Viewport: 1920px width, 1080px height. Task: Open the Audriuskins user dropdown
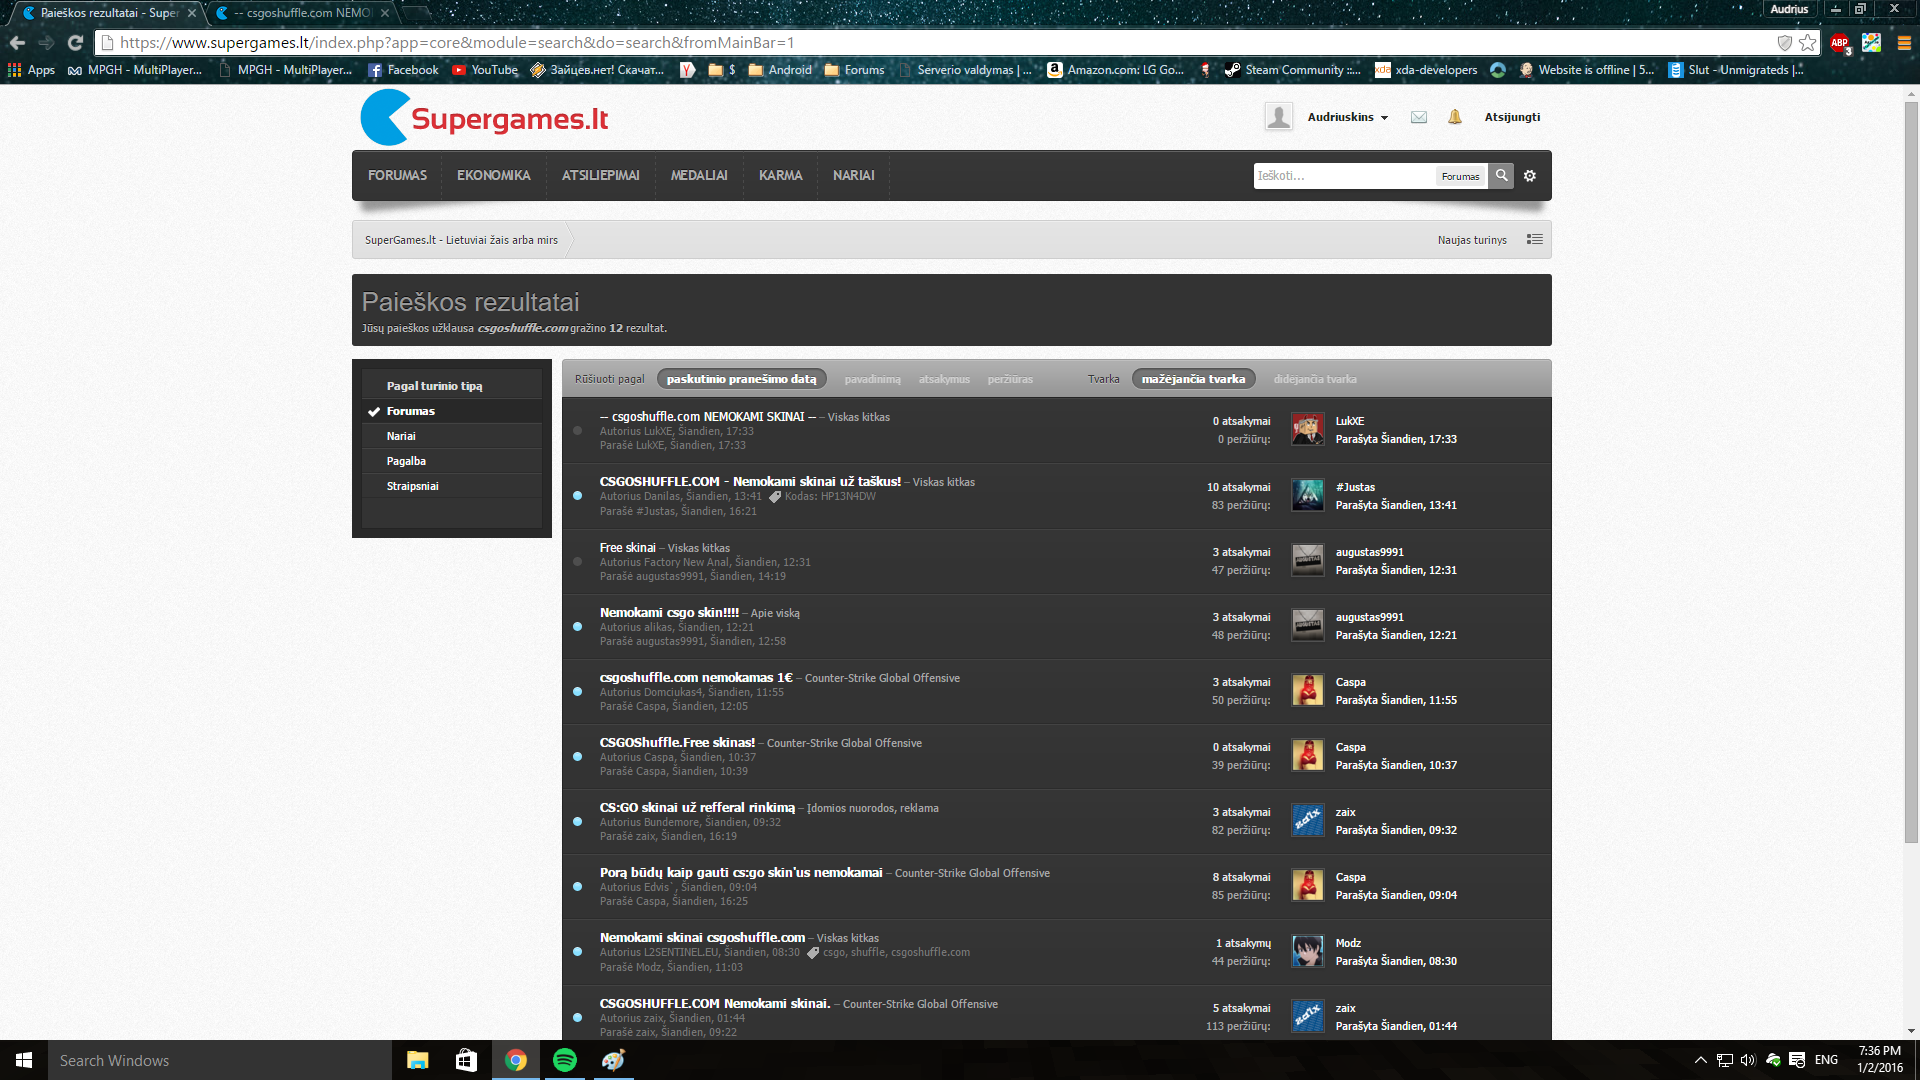(x=1347, y=117)
